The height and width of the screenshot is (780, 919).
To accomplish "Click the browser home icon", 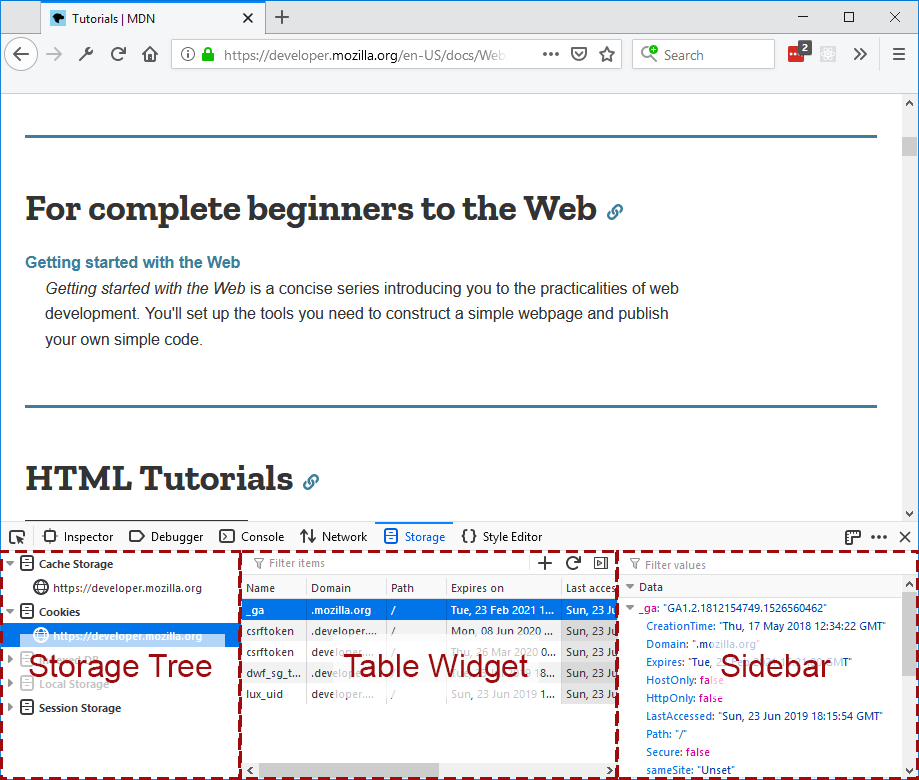I will pos(150,55).
